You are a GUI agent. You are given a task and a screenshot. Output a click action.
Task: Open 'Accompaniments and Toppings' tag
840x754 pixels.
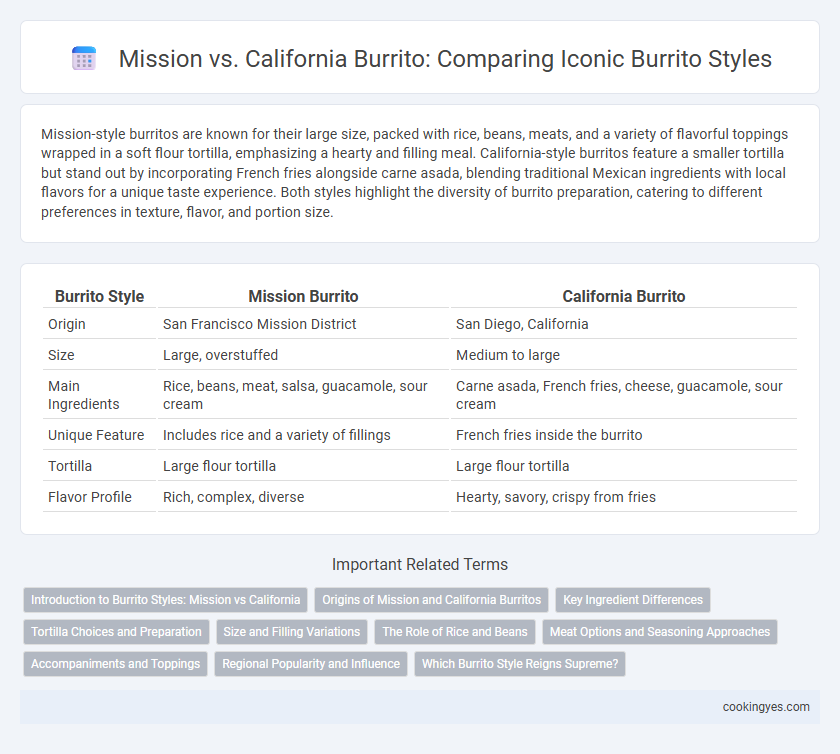[115, 664]
